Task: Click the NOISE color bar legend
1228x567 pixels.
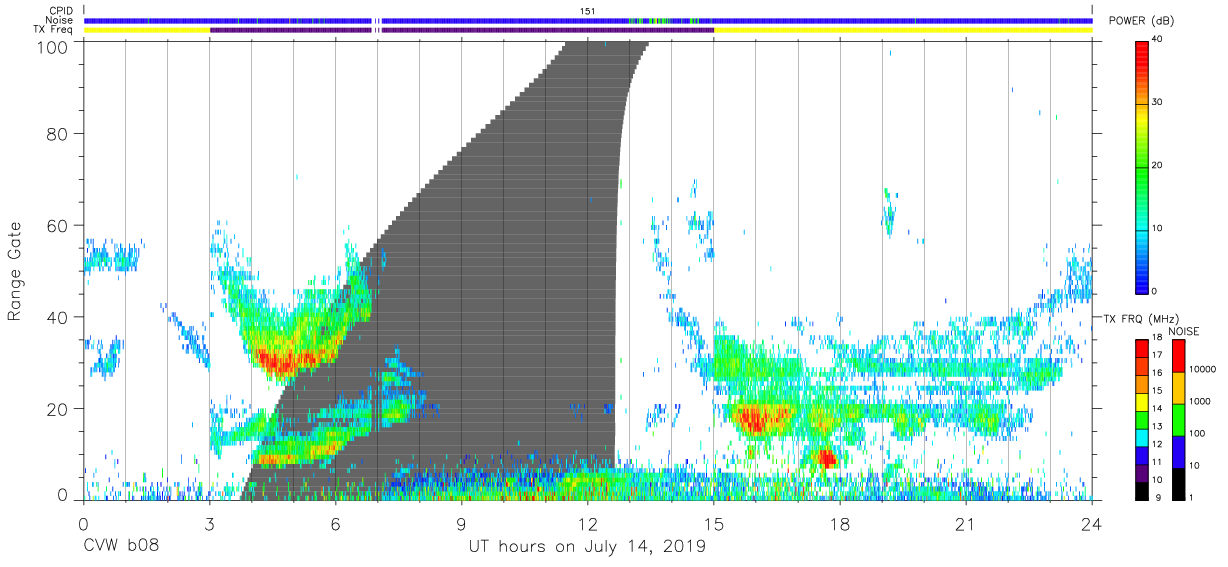Action: click(x=1177, y=420)
